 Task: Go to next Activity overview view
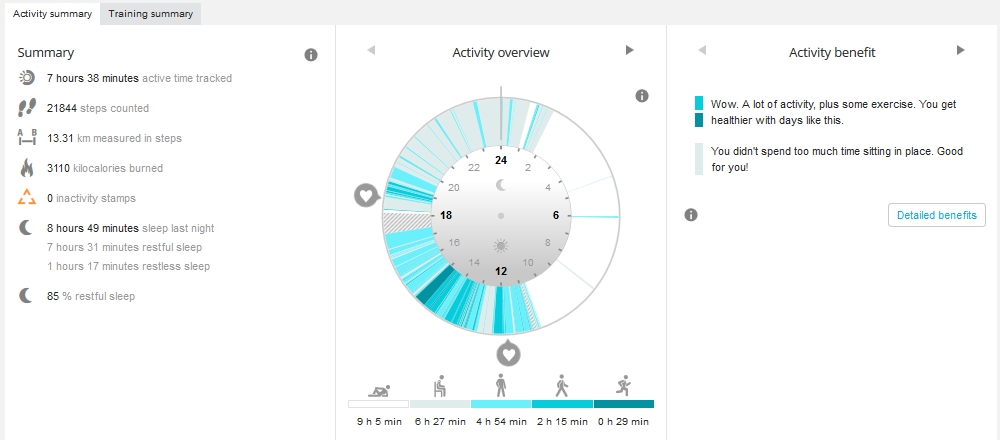(629, 50)
